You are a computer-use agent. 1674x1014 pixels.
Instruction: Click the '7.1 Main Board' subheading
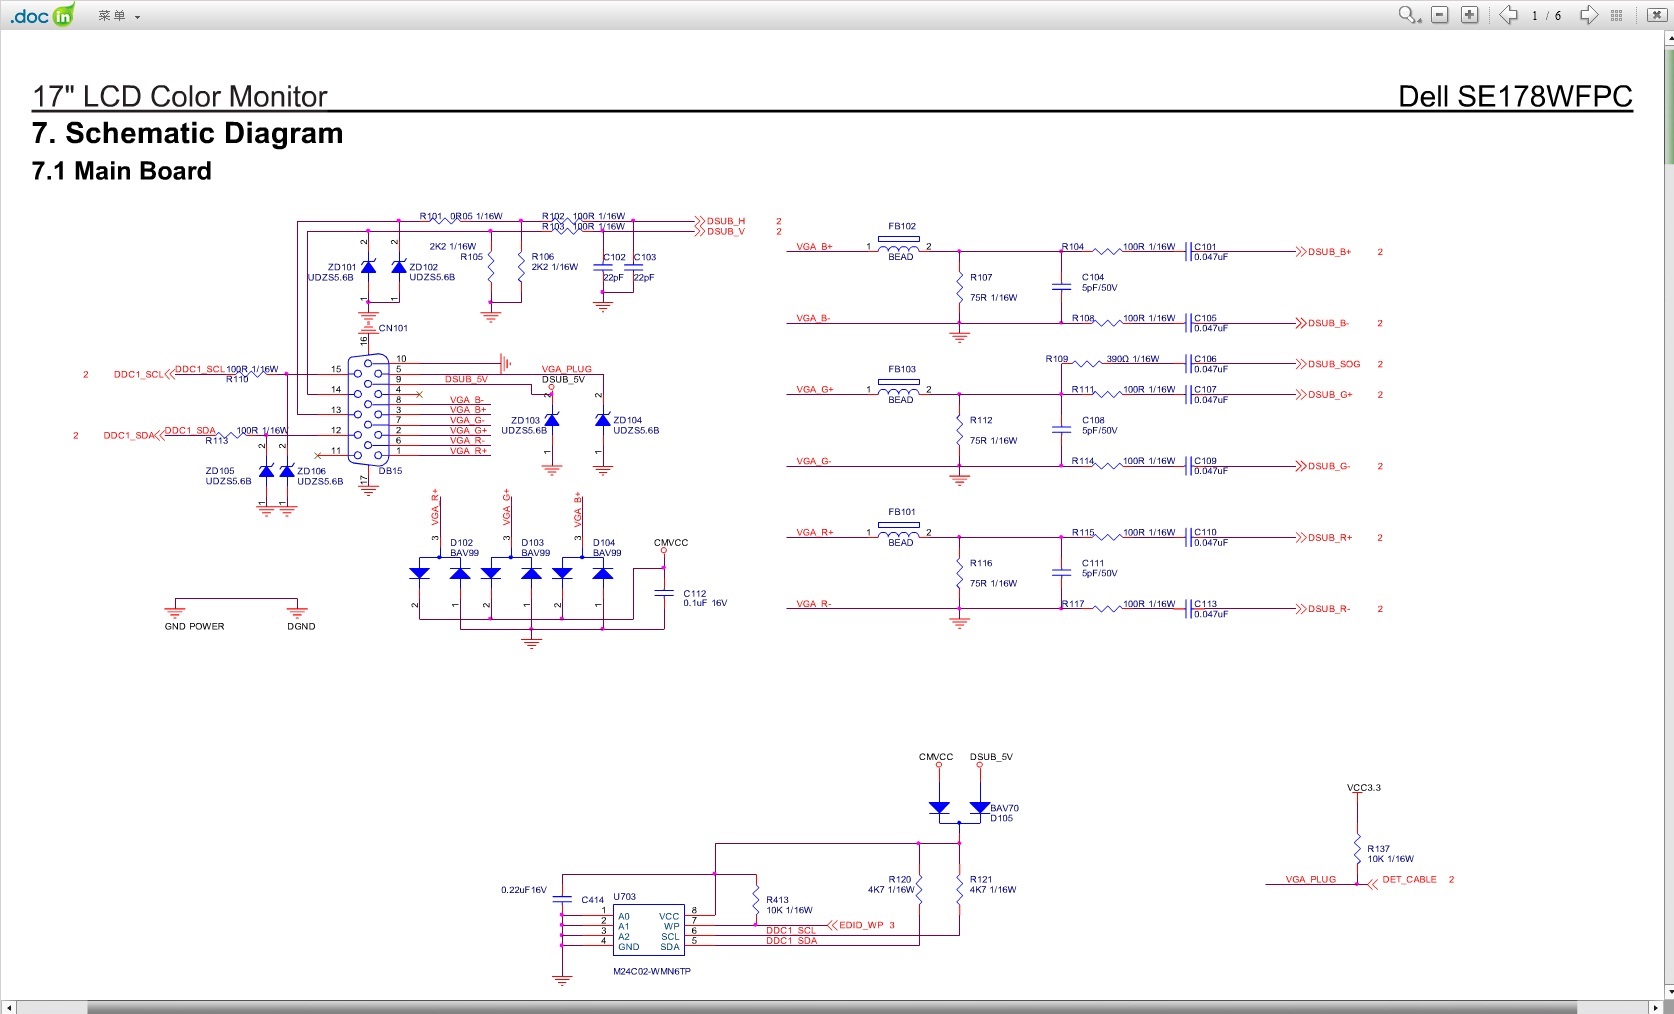pos(121,171)
